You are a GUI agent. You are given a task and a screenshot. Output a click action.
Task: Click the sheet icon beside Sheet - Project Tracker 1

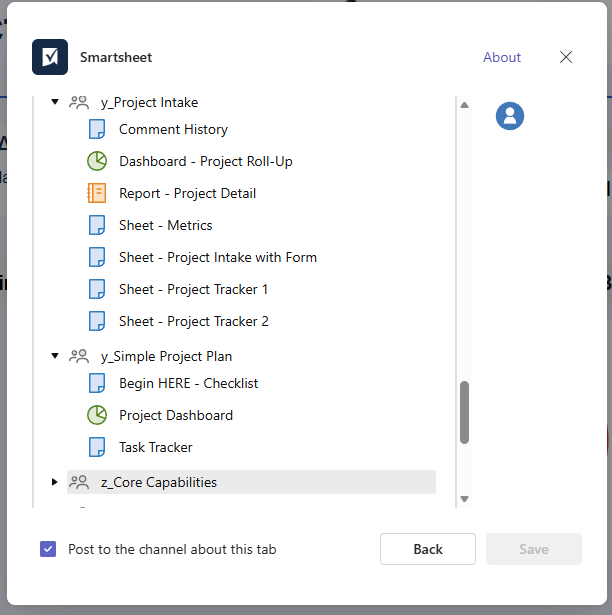(97, 289)
